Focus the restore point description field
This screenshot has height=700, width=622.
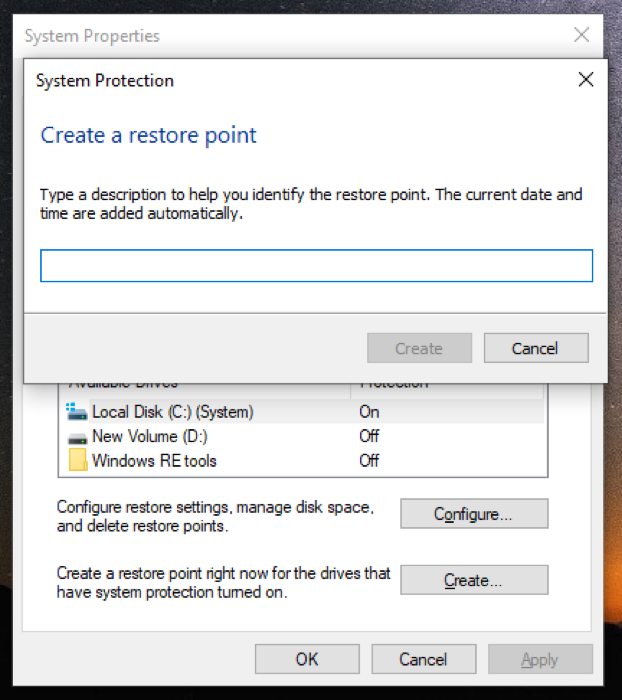316,266
